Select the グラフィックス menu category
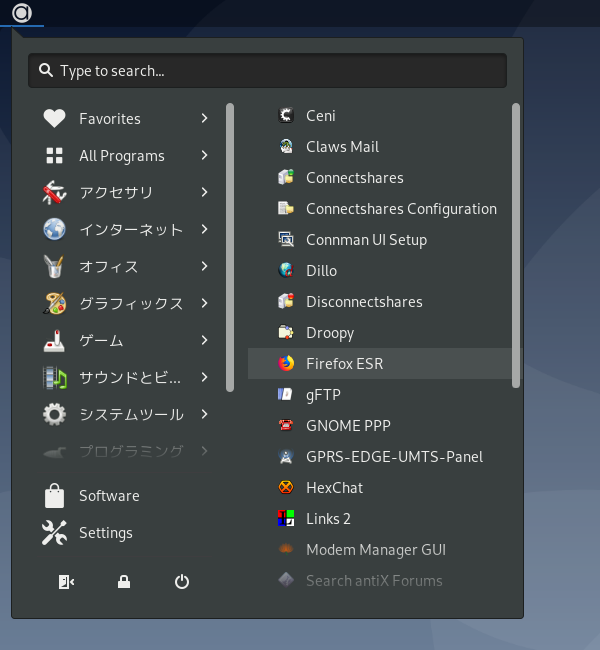 tap(125, 303)
